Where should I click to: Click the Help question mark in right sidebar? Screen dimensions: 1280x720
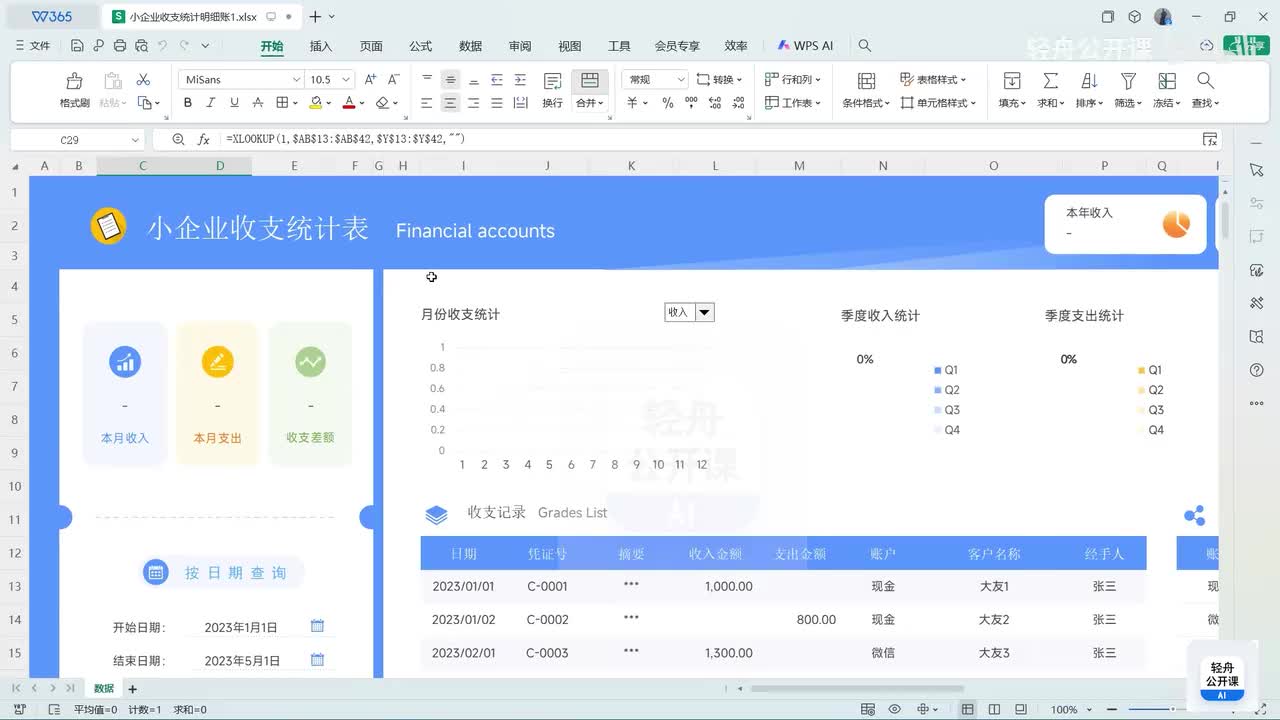[x=1257, y=370]
